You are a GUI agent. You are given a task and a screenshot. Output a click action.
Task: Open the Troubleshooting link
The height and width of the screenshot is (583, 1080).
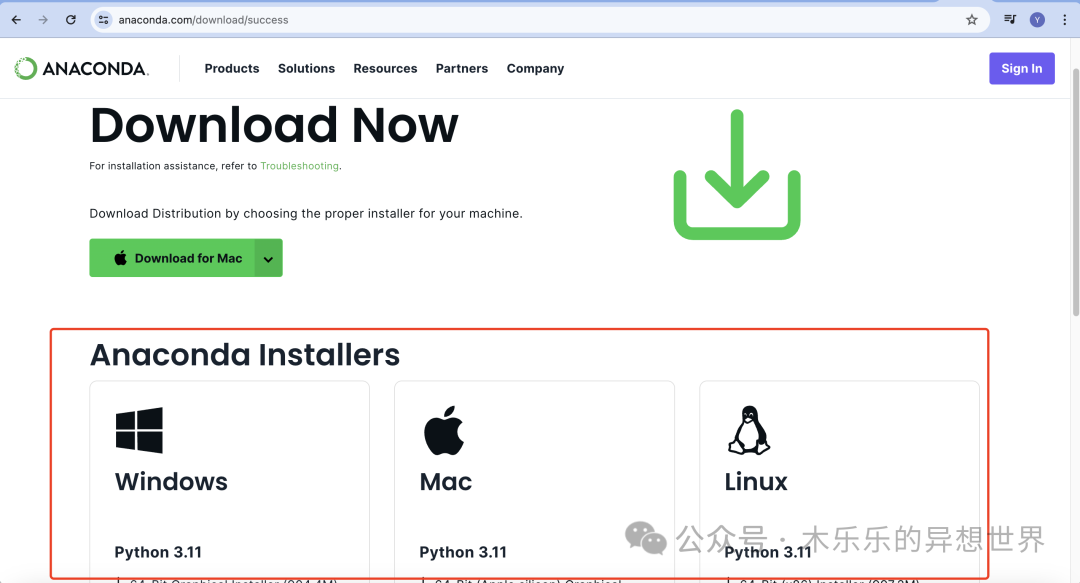(x=300, y=166)
